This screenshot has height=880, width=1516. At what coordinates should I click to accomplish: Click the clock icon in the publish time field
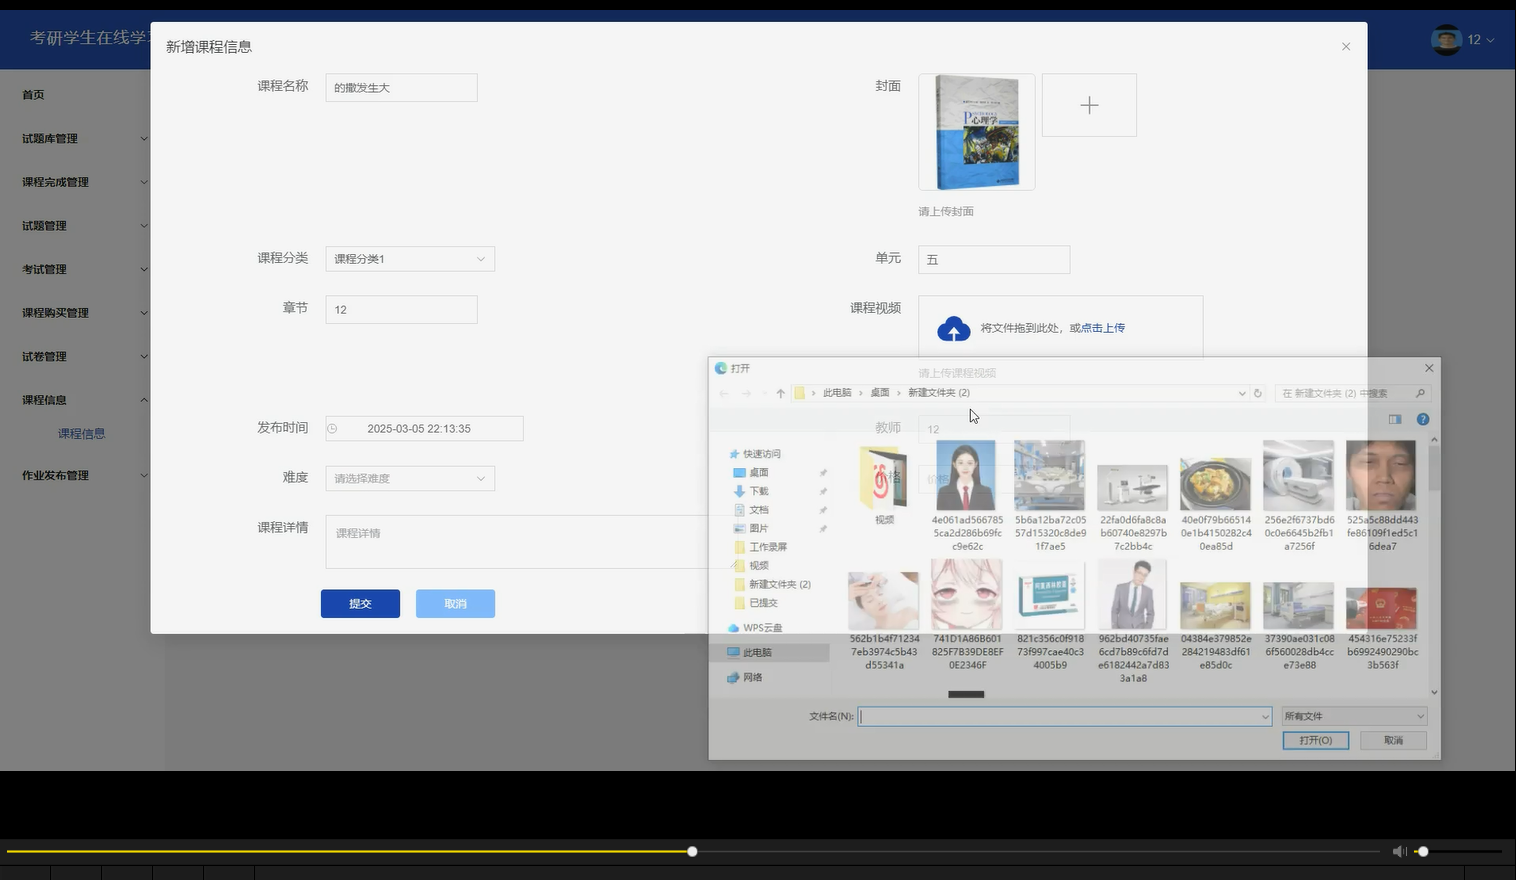pyautogui.click(x=333, y=428)
